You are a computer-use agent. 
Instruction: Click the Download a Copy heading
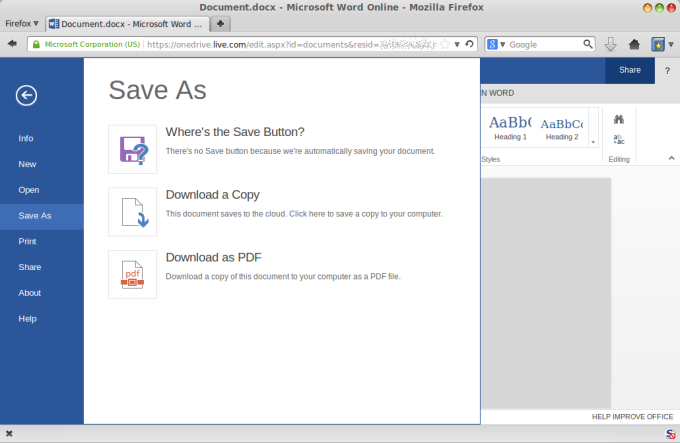click(x=212, y=195)
